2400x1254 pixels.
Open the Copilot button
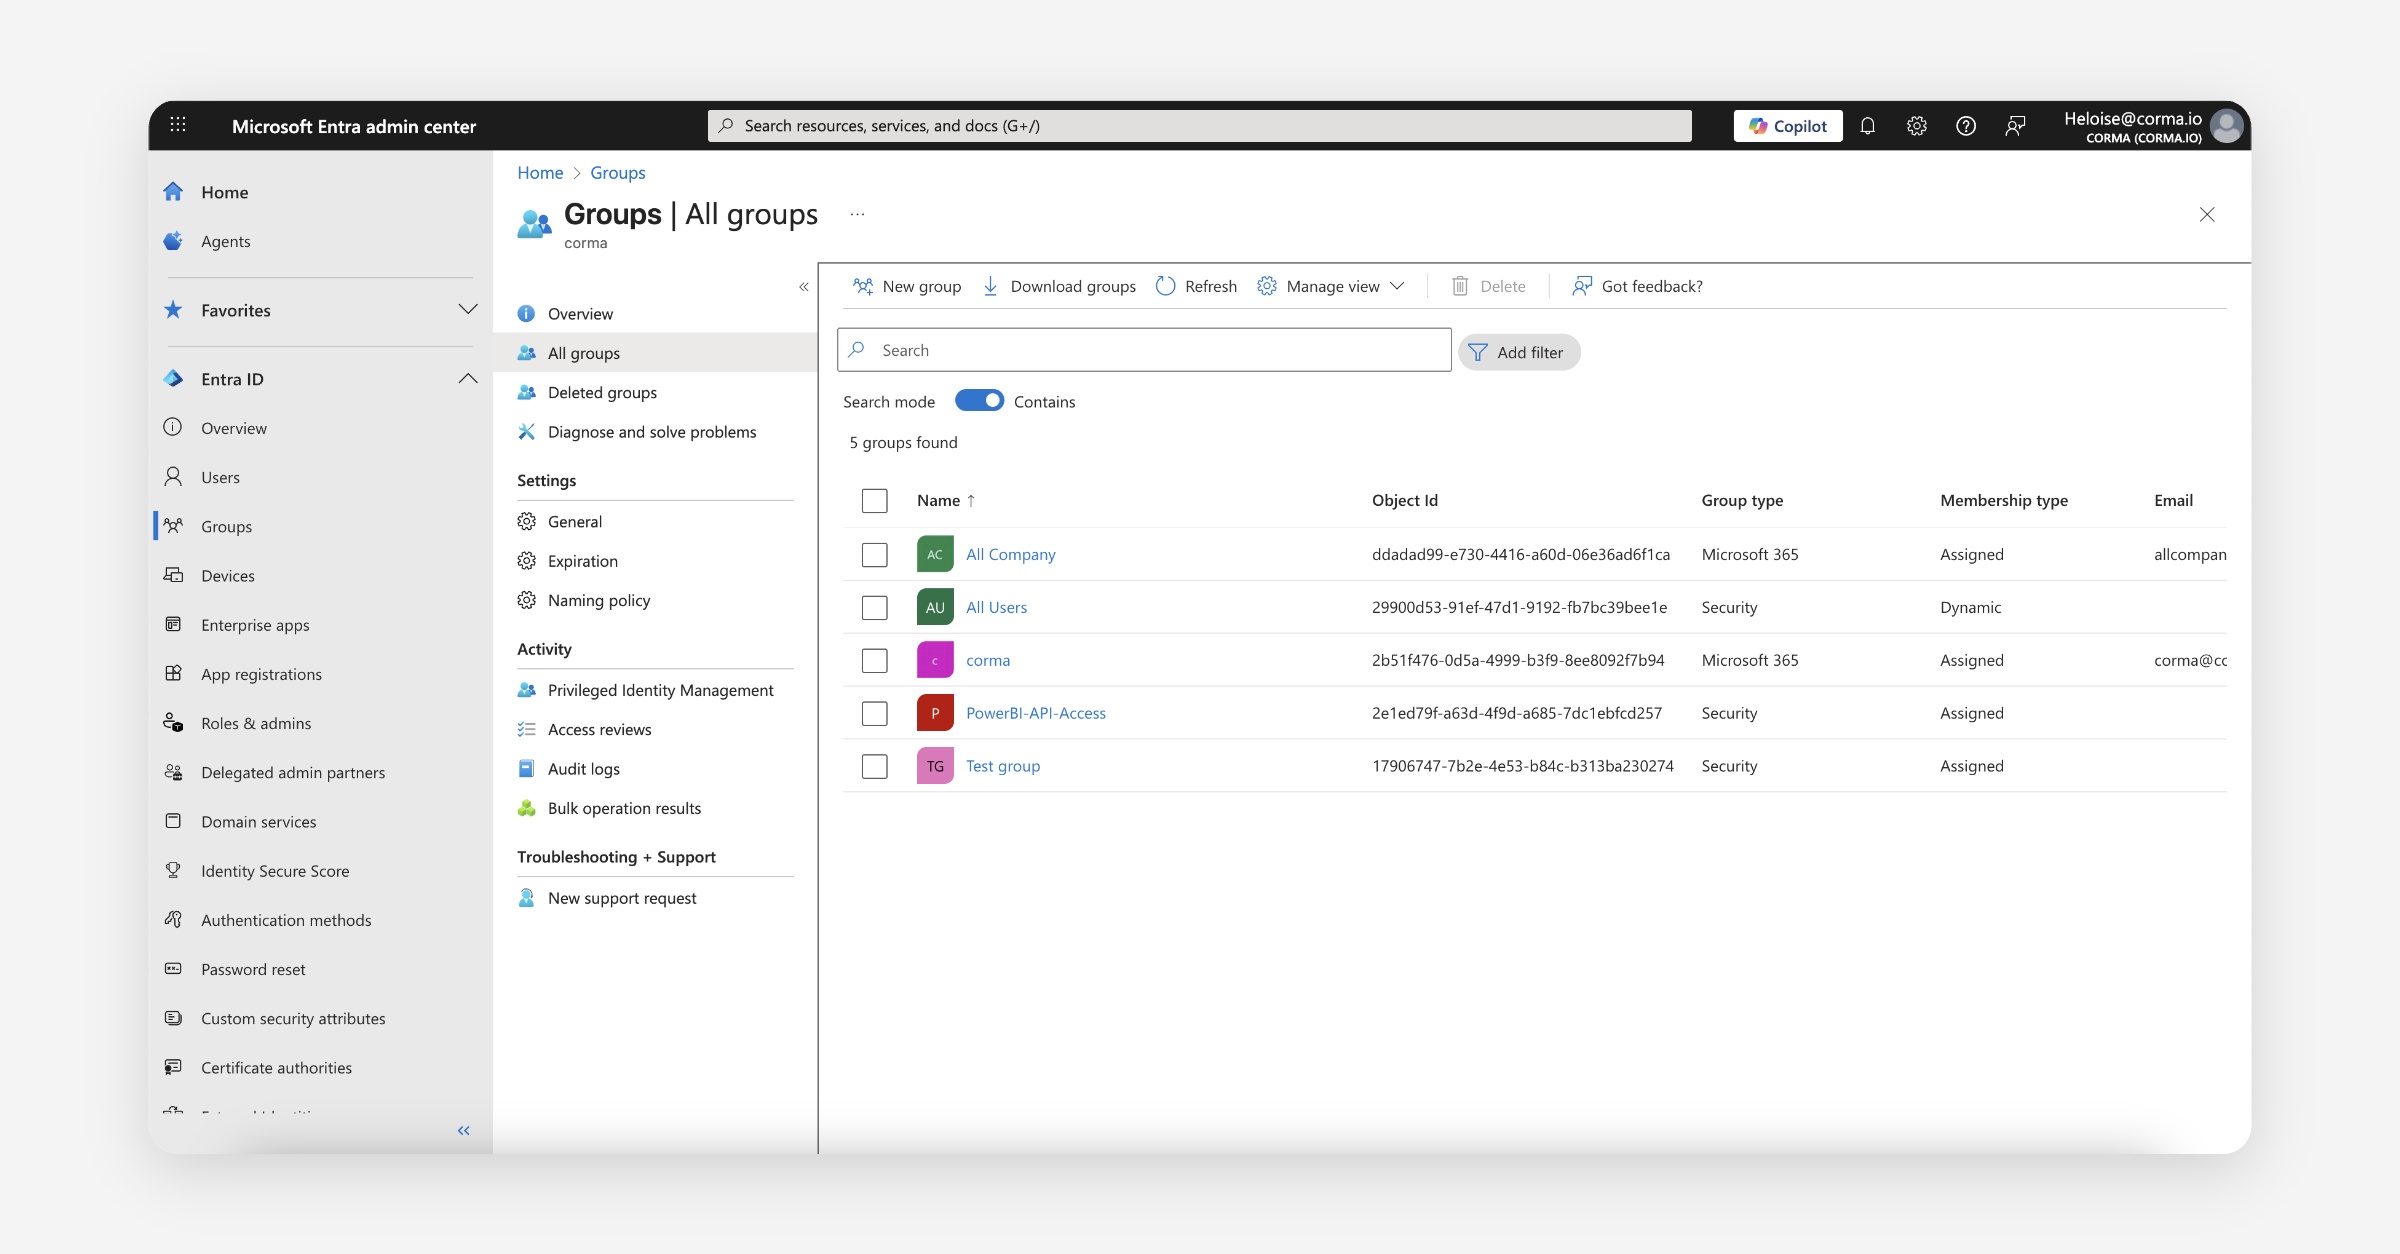(x=1787, y=126)
